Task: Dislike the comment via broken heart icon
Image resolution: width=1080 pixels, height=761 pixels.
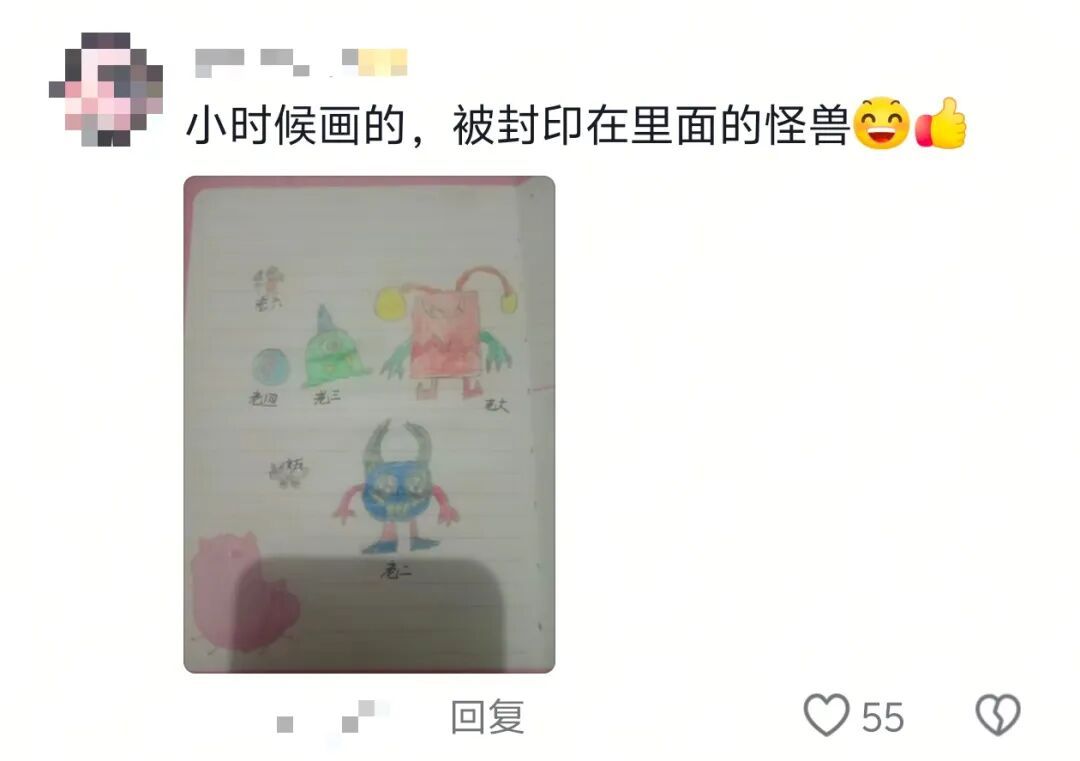Action: click(997, 714)
